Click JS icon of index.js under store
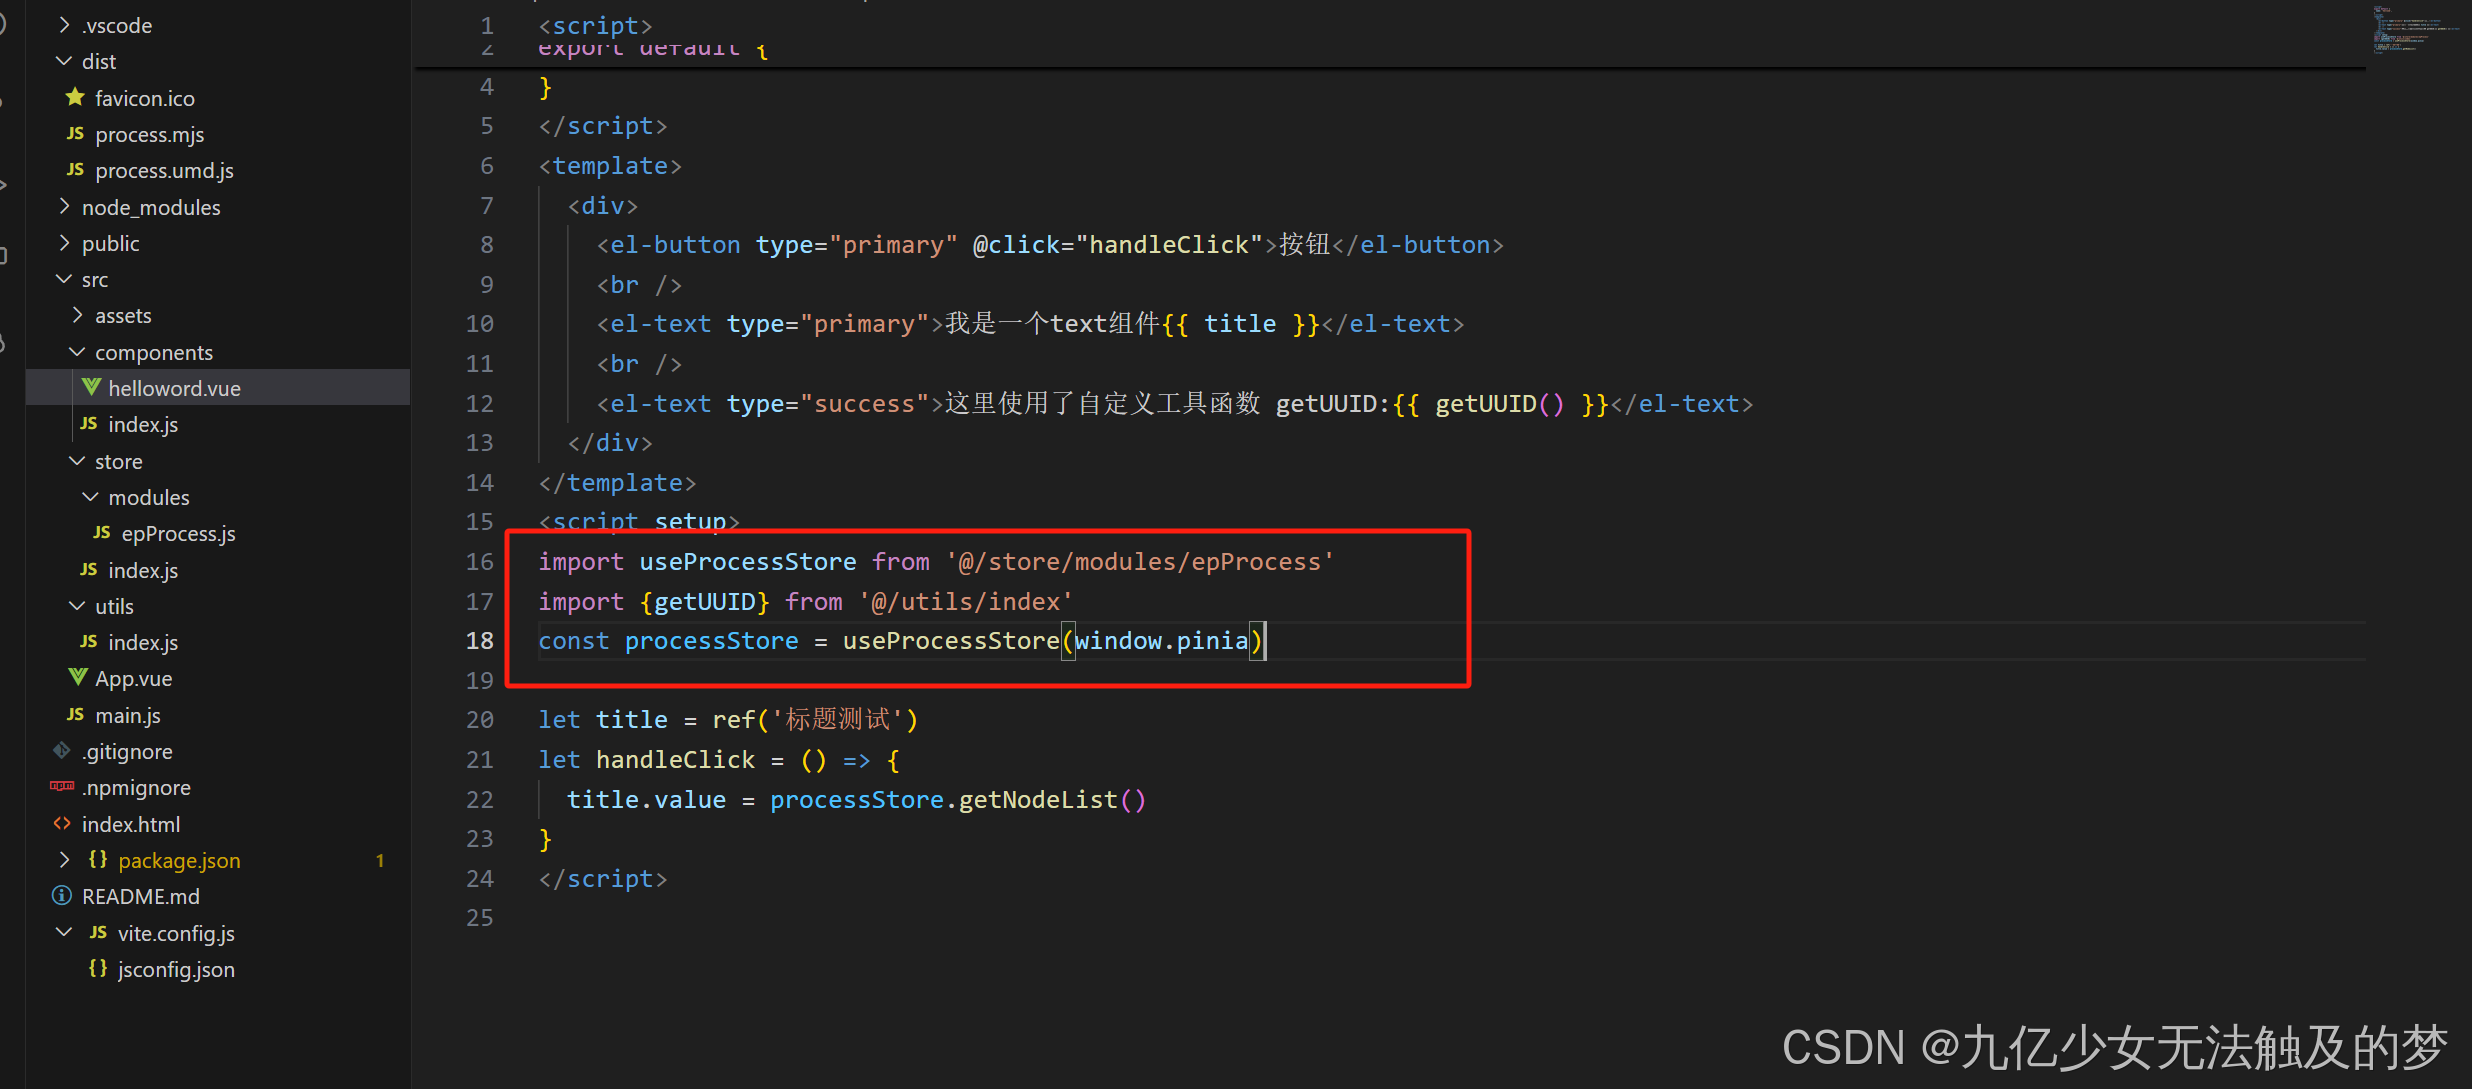Viewport: 2472px width, 1089px height. click(88, 570)
